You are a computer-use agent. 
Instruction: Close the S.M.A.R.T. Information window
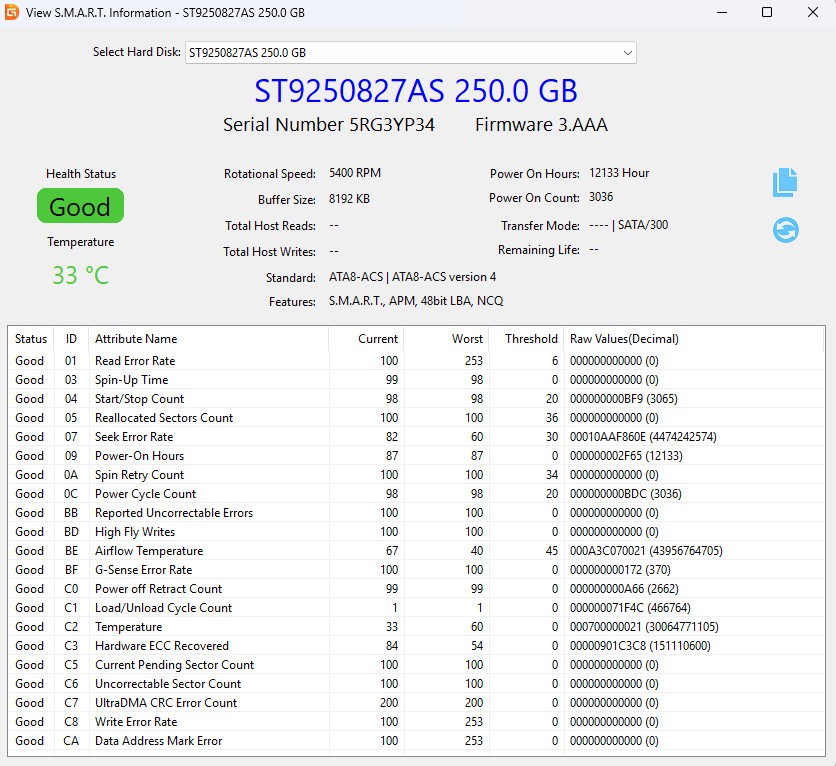(x=813, y=12)
